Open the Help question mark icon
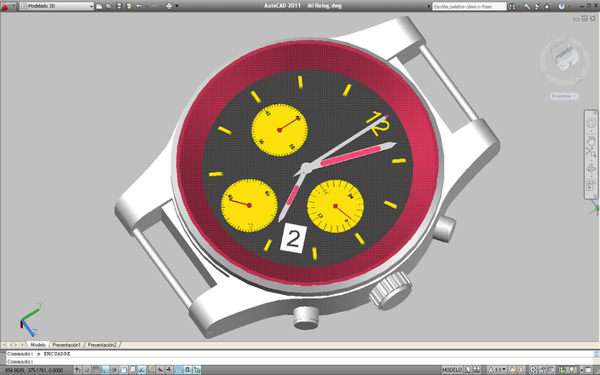The height and width of the screenshot is (375, 600). click(x=561, y=6)
